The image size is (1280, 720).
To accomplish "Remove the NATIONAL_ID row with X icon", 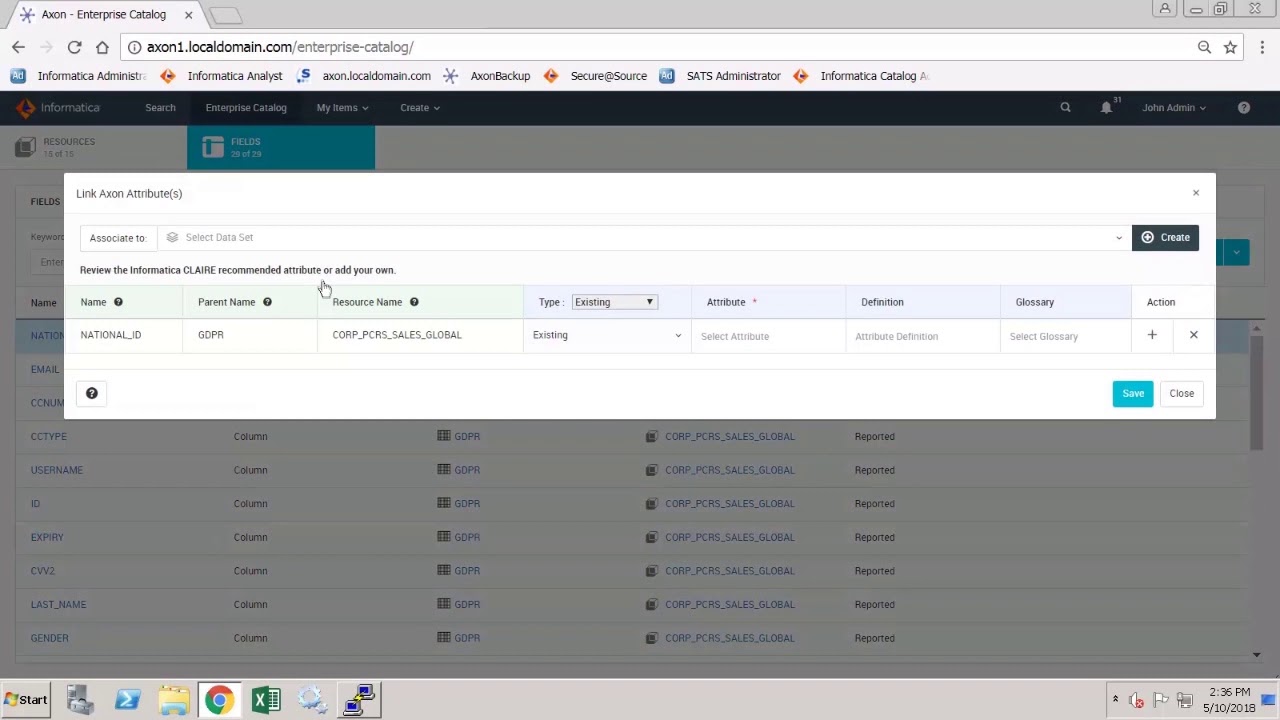I will pyautogui.click(x=1193, y=335).
